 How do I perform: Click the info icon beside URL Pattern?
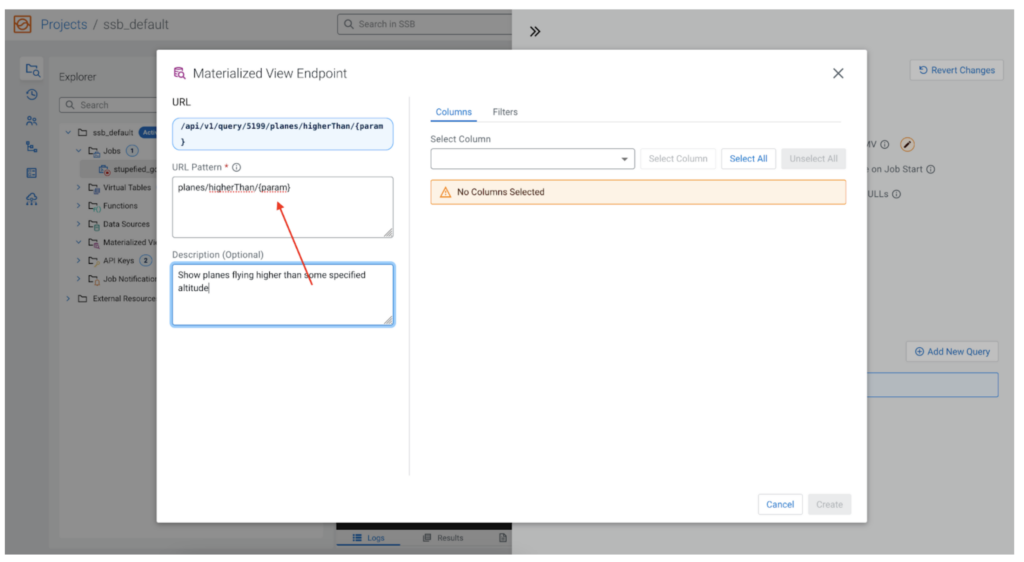click(236, 168)
